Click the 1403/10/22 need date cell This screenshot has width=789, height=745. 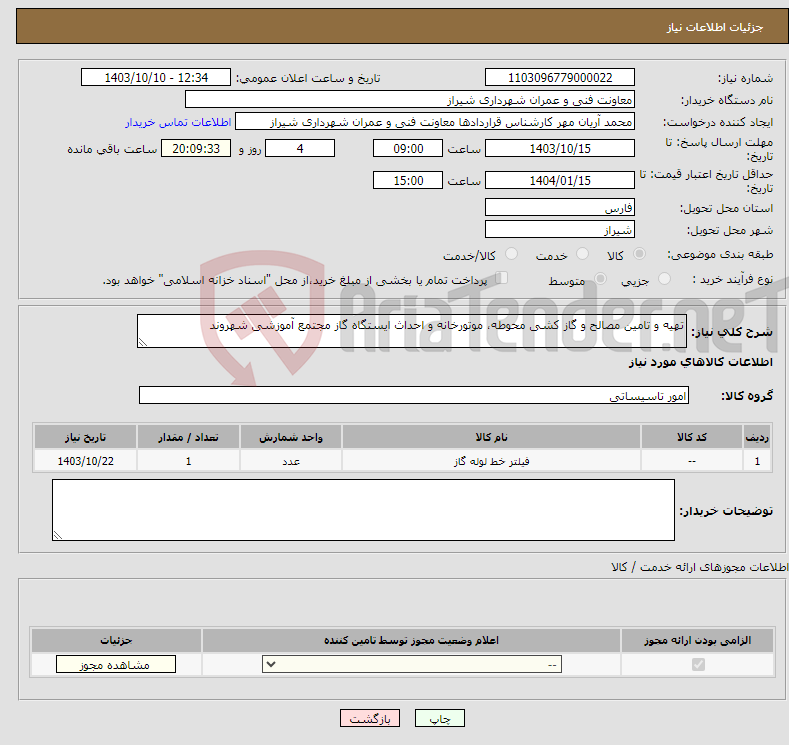tap(86, 461)
